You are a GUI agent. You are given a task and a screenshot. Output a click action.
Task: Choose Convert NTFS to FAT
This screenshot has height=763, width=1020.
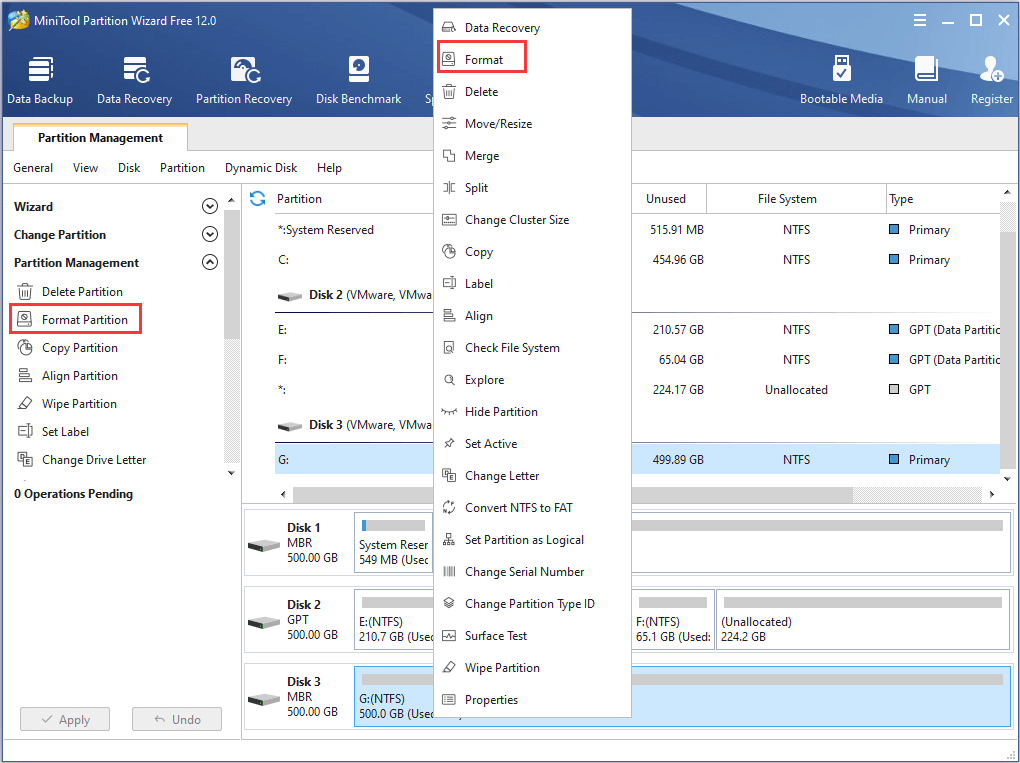[532, 507]
